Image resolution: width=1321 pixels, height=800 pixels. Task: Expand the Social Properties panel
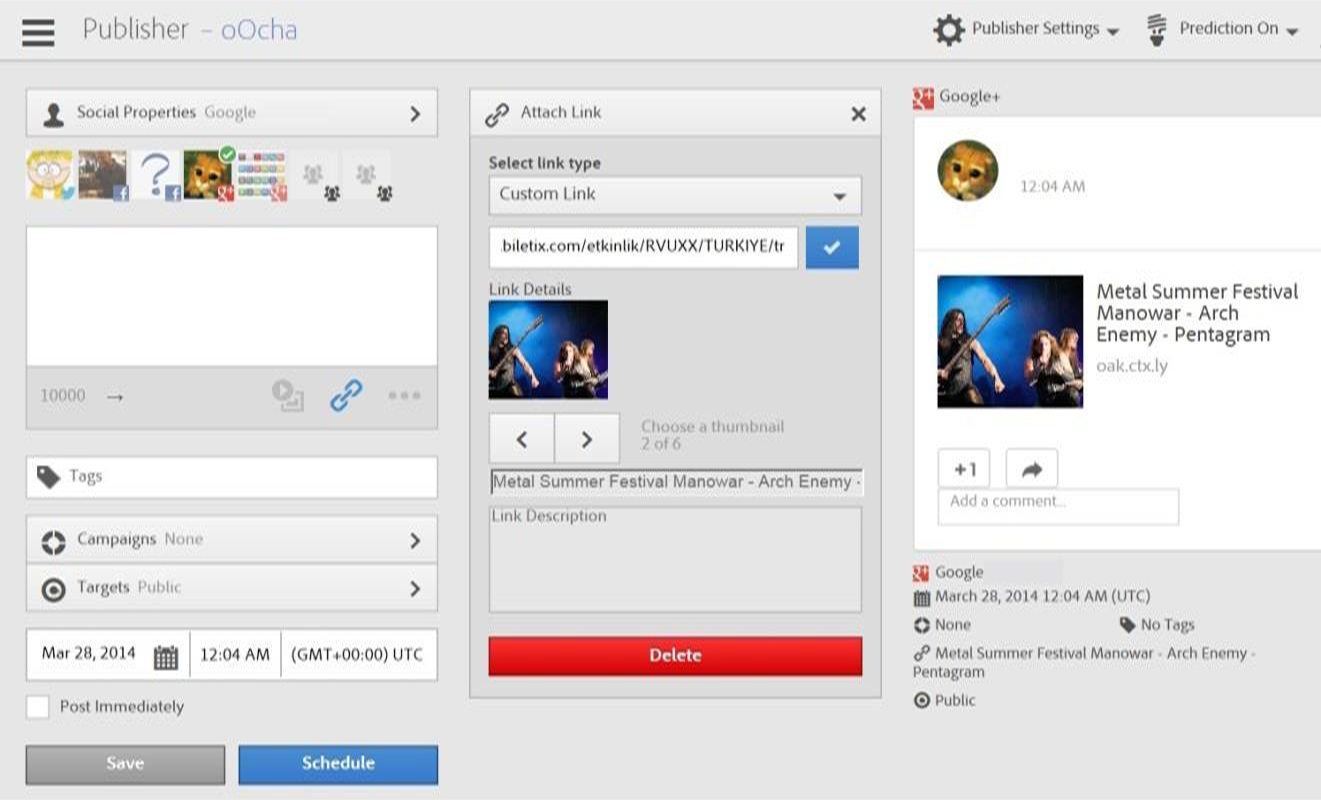click(231, 113)
